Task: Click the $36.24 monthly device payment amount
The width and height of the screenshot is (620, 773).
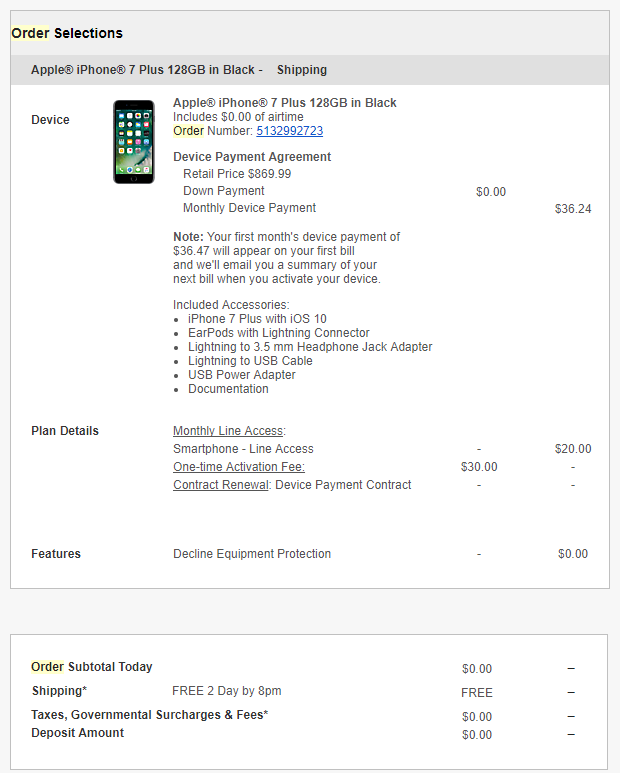Action: pyautogui.click(x=573, y=209)
